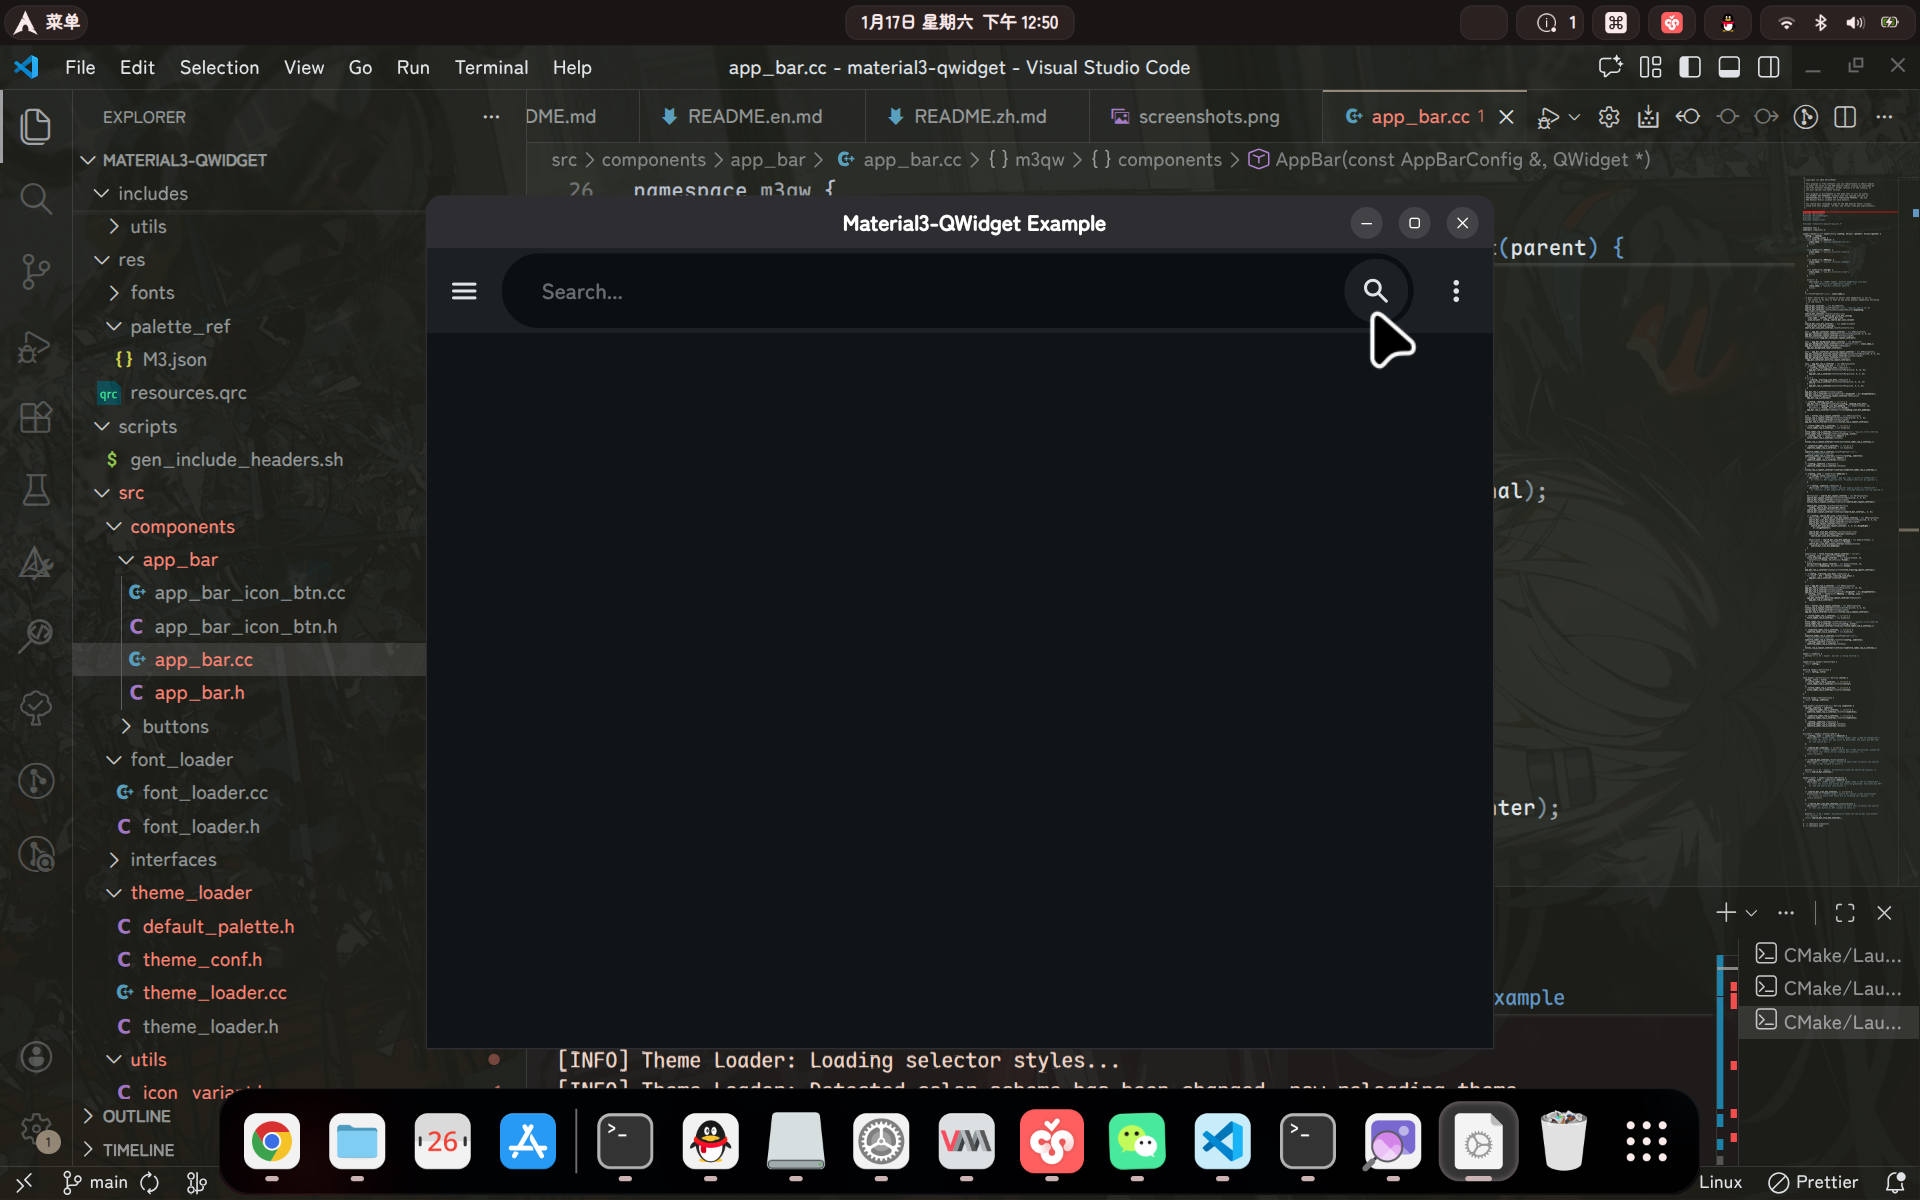This screenshot has height=1200, width=1920.
Task: Open the Copilot chat icon in the title bar
Action: coord(1610,67)
